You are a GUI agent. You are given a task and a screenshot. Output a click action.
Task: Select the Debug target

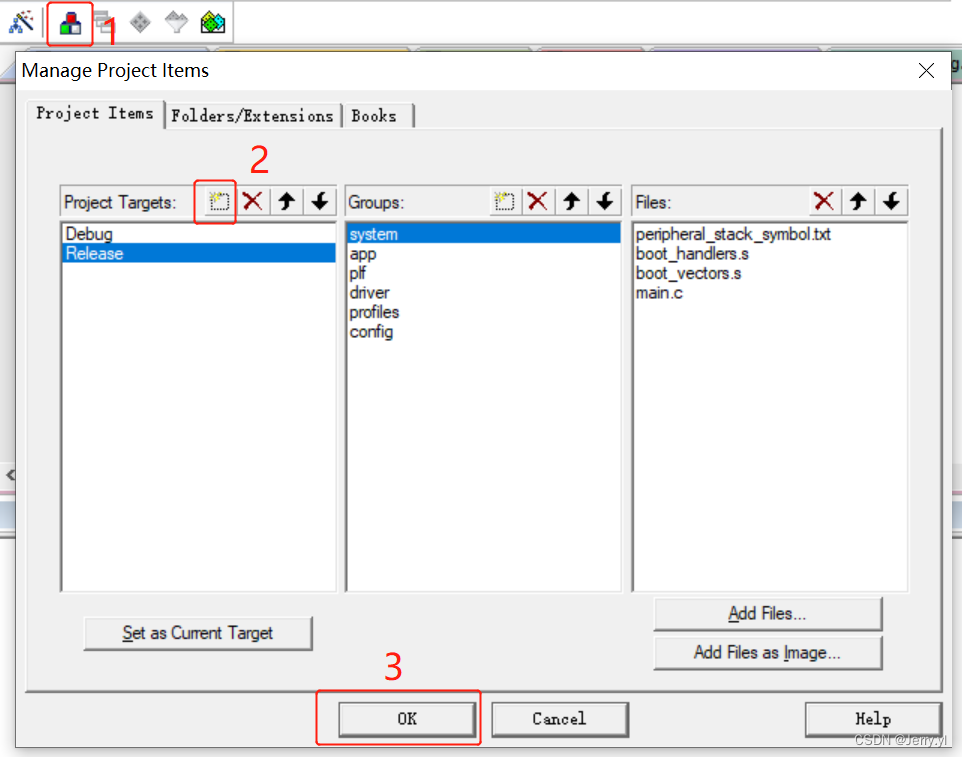[199, 234]
